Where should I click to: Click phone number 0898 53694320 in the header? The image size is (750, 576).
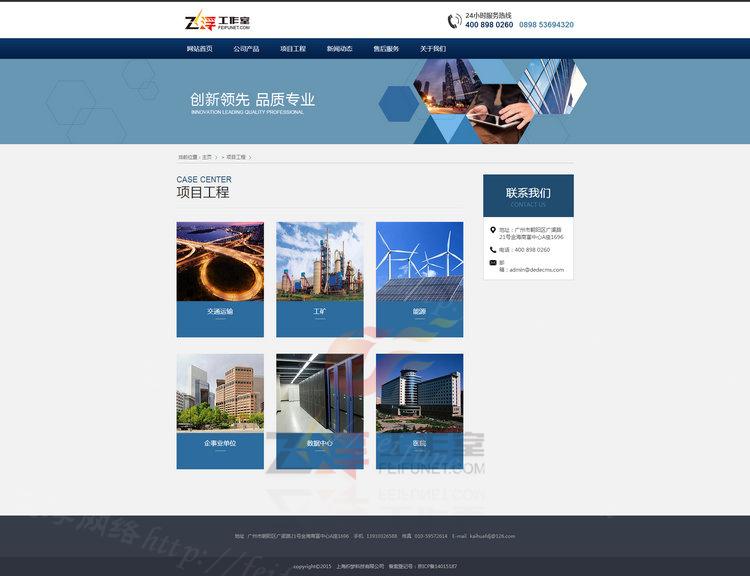pyautogui.click(x=546, y=25)
